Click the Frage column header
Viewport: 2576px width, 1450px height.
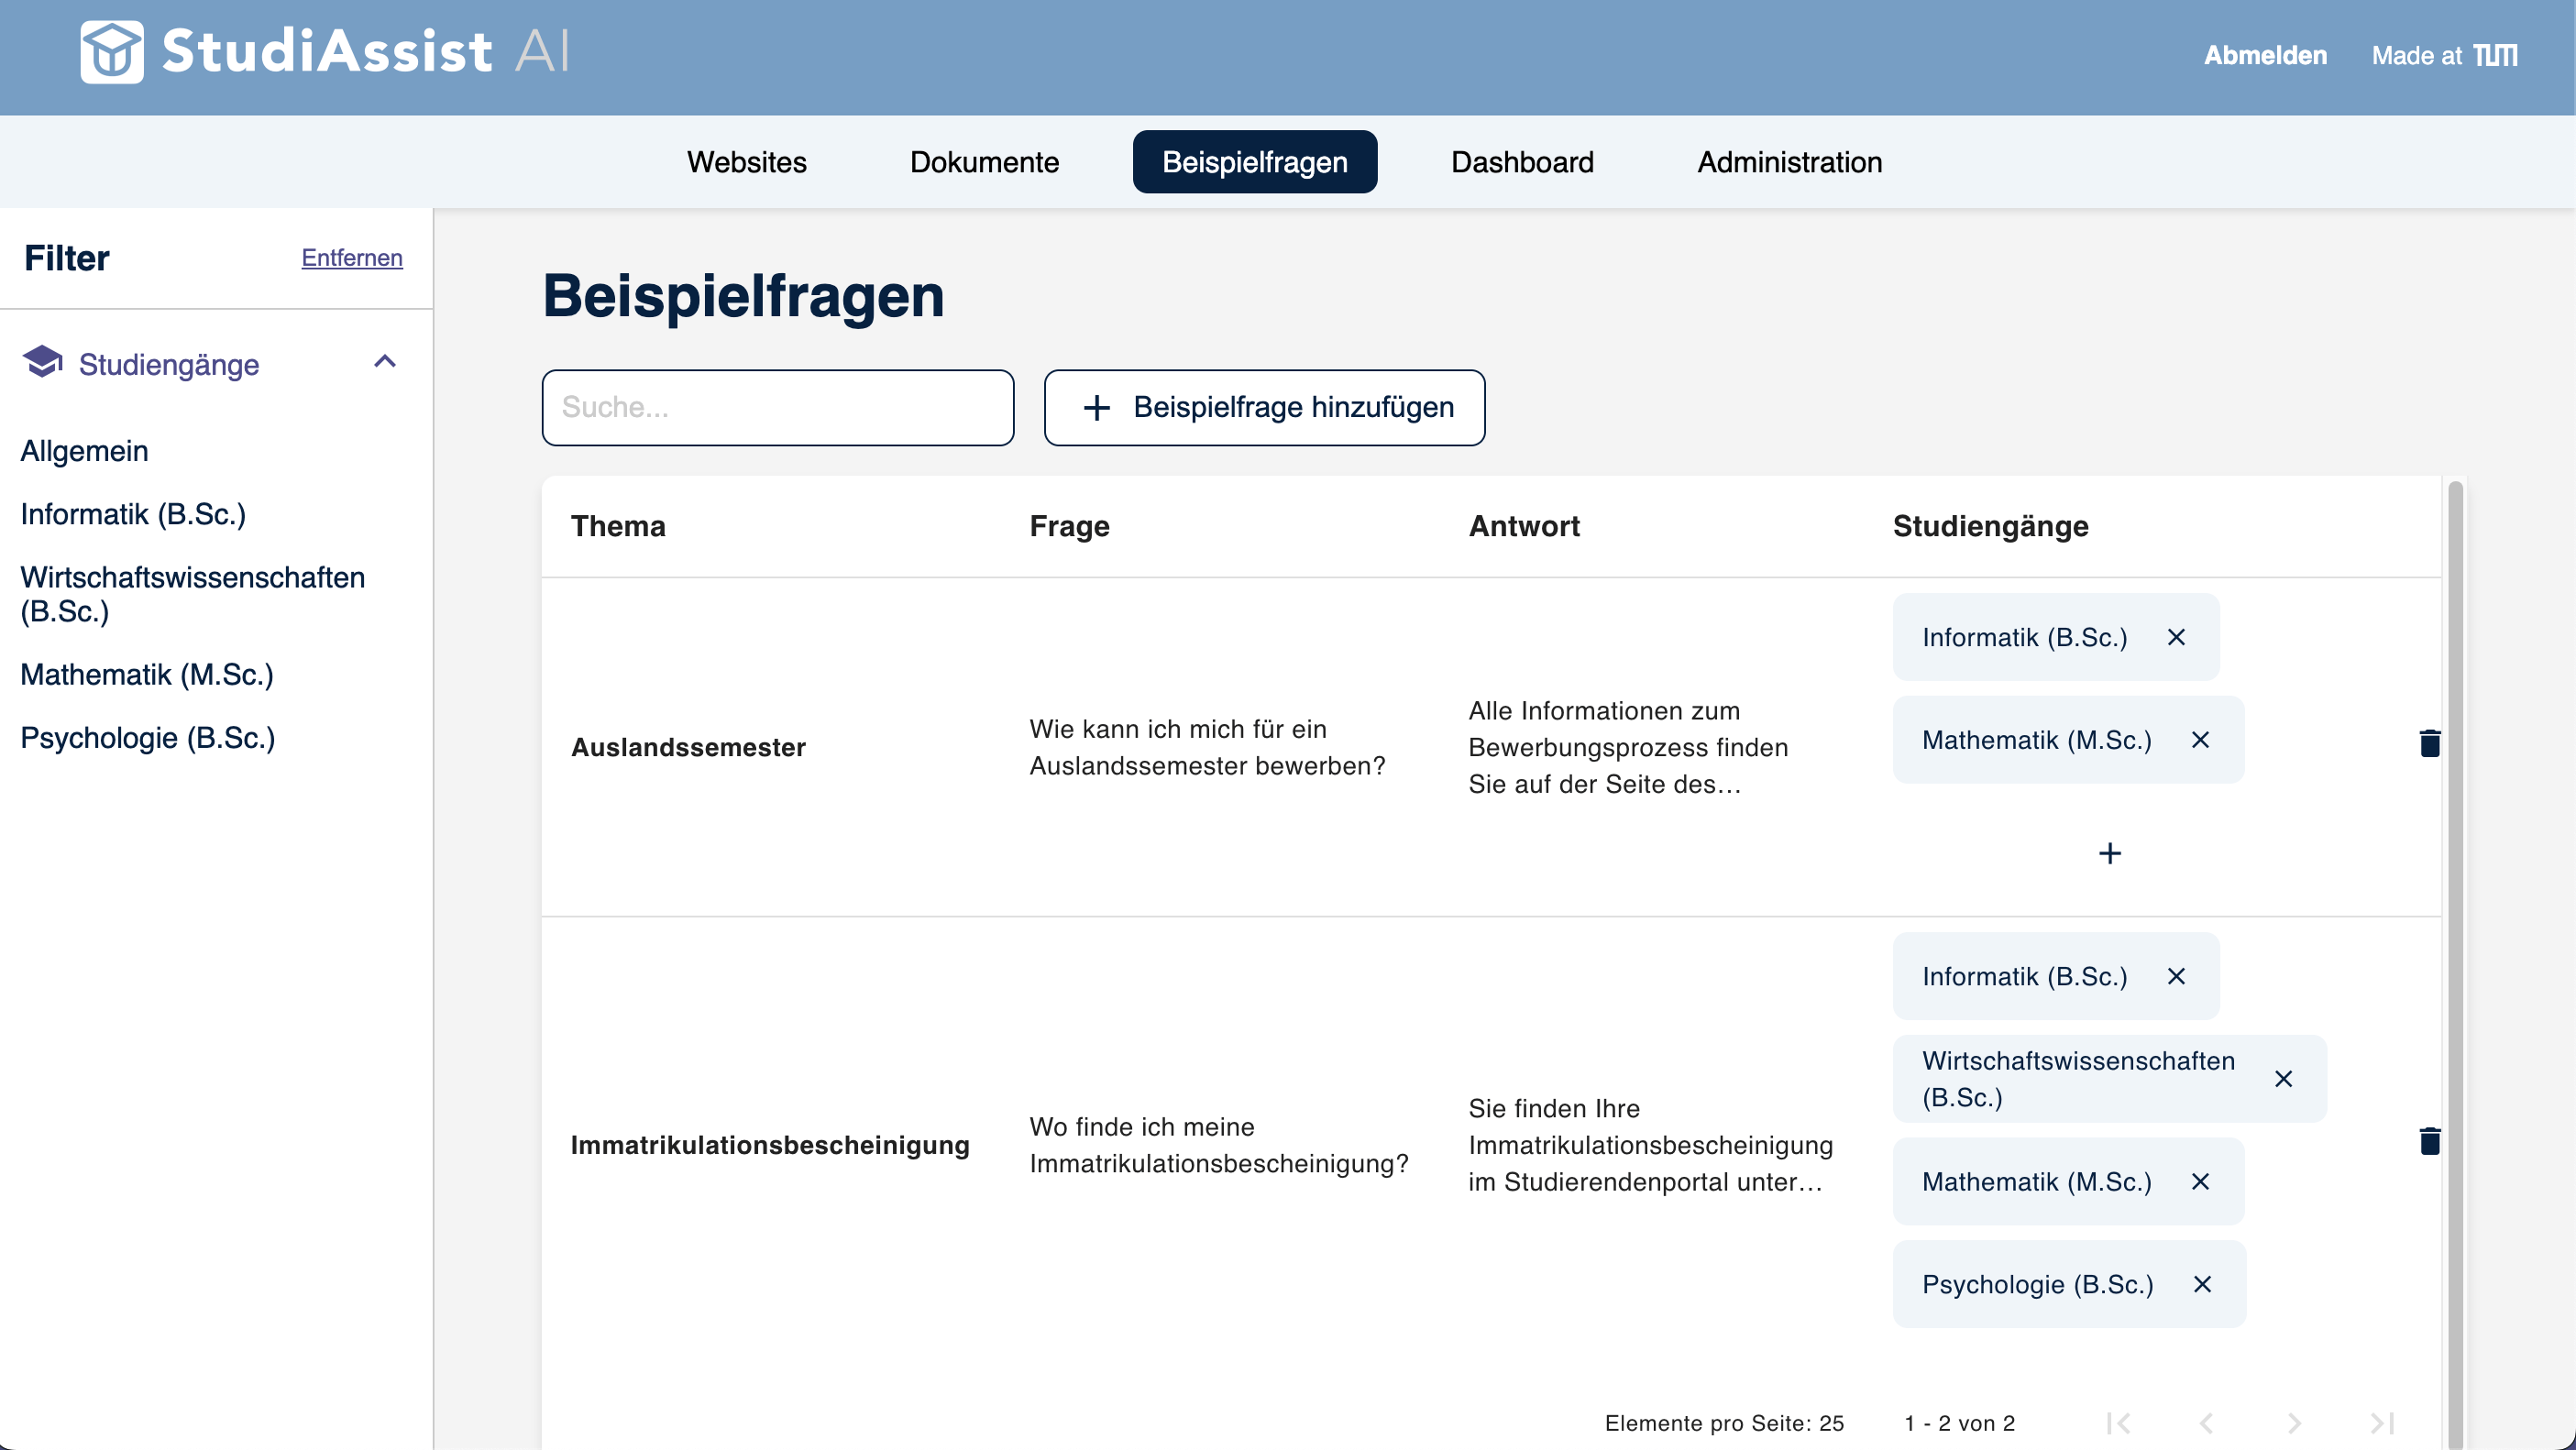pyautogui.click(x=1069, y=526)
